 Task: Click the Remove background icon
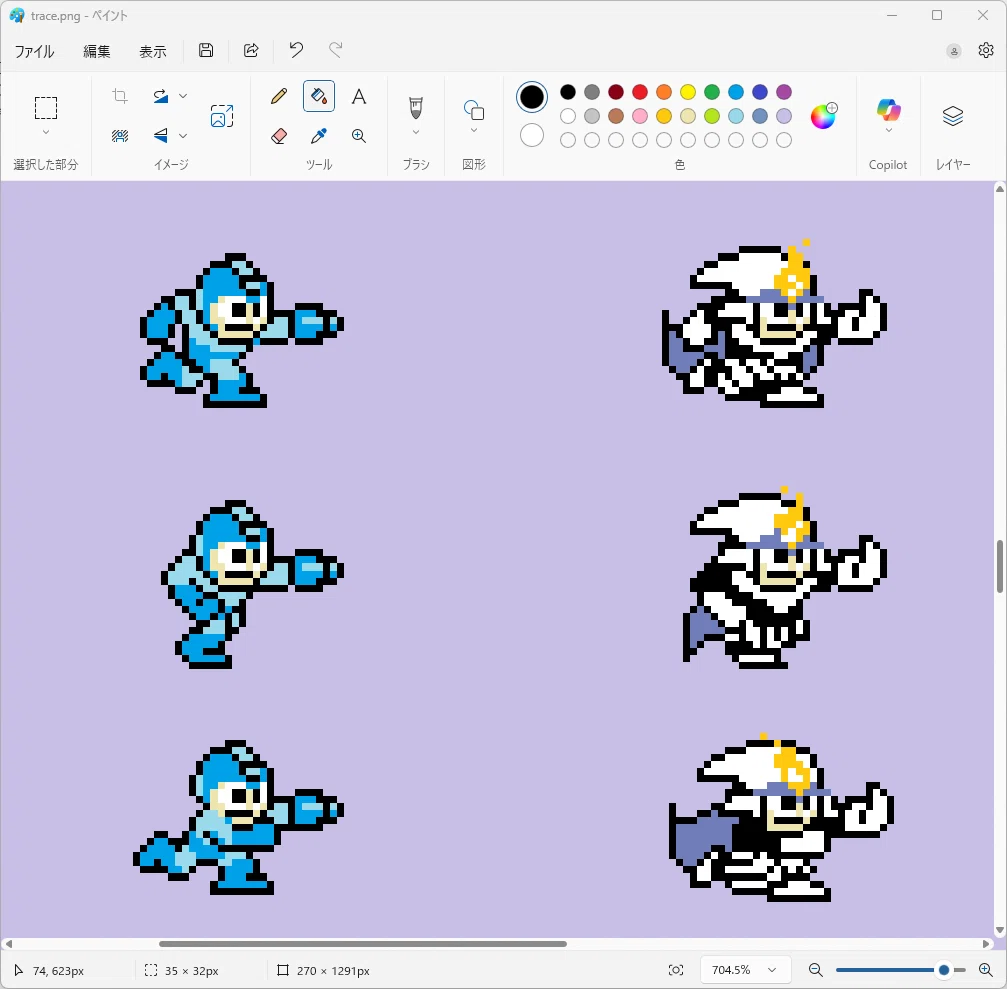pyautogui.click(x=119, y=136)
